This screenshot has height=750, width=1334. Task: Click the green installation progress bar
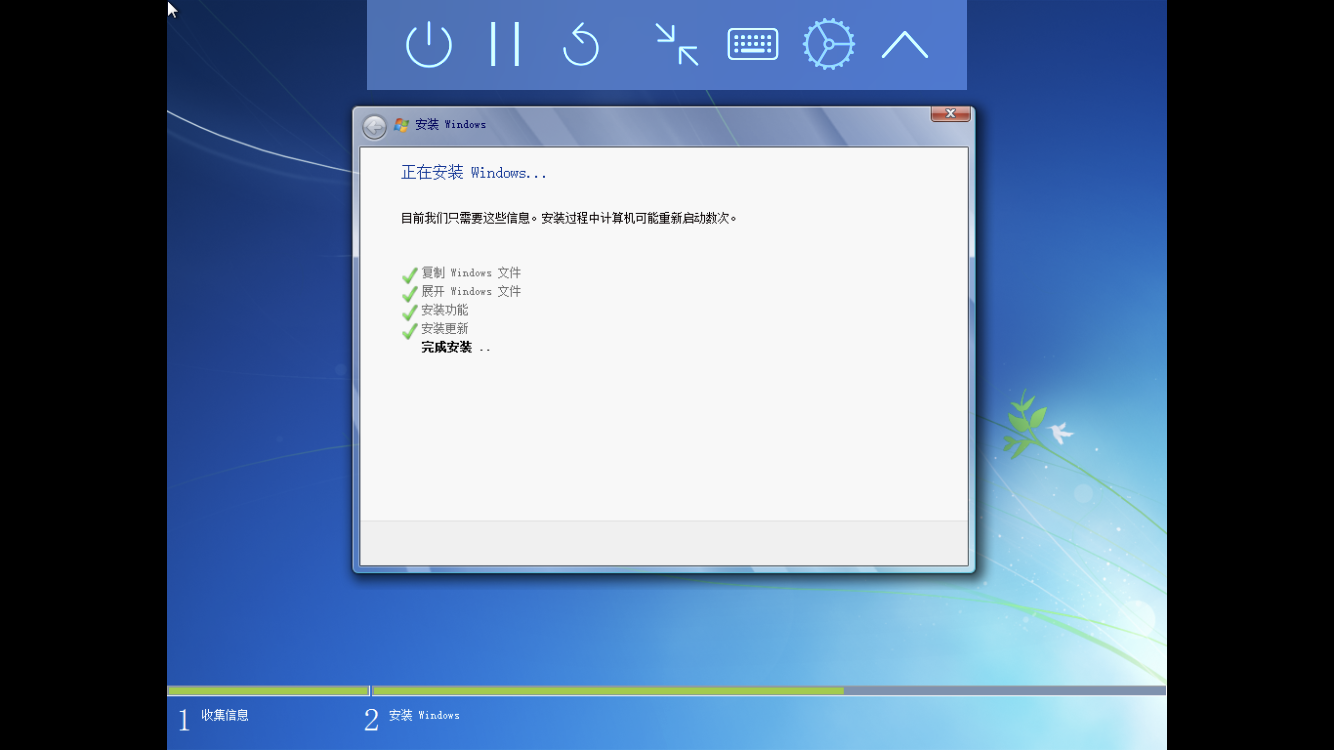click(606, 690)
